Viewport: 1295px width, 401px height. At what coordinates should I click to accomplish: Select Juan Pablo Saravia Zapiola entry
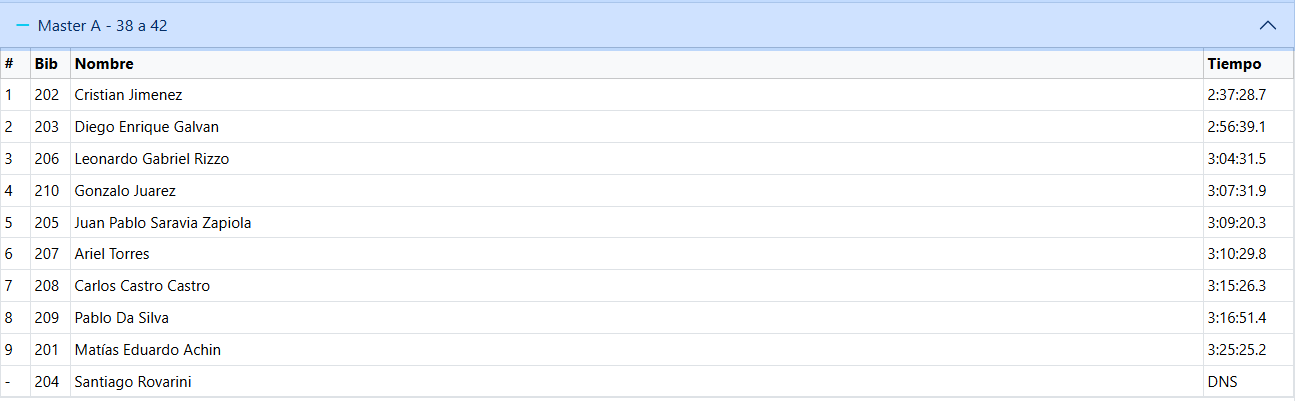[647, 223]
